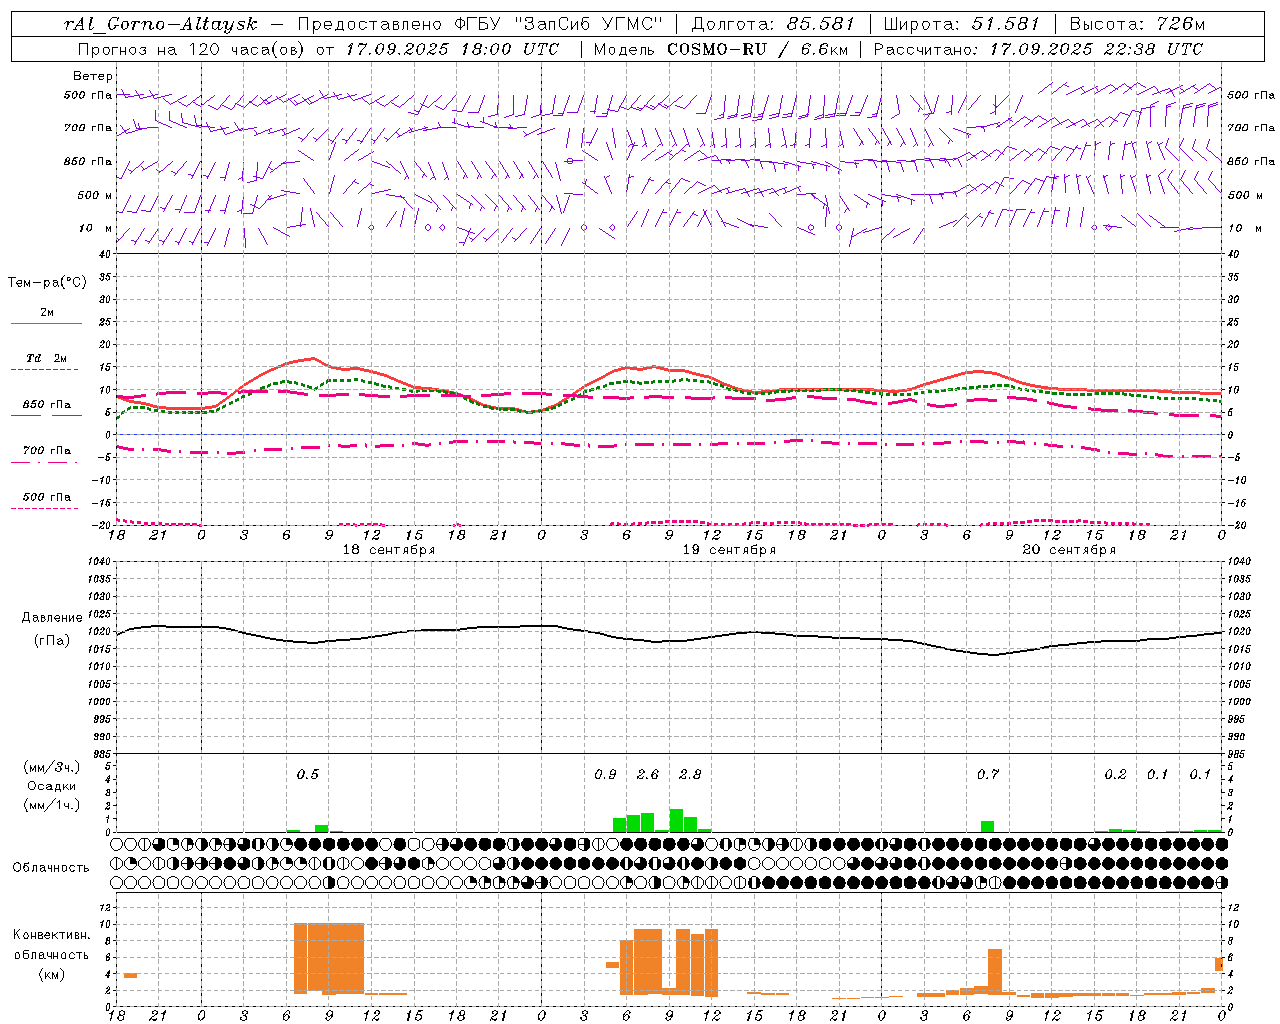Click the forecast length "Прогноз на 120 часа(ов)"

point(193,48)
